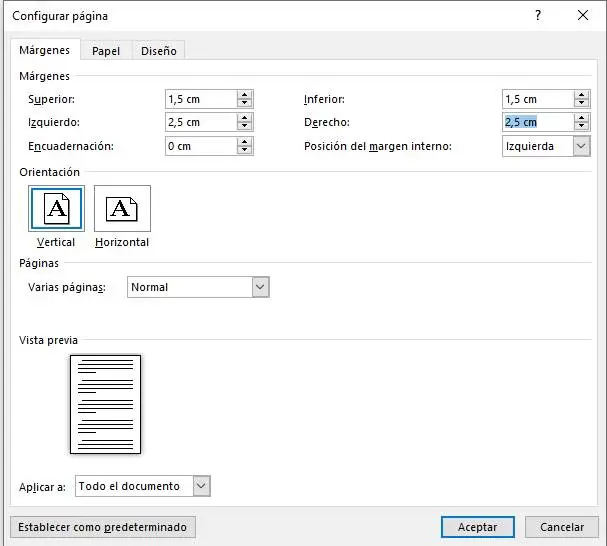Switch to the Márgenes tab
The height and width of the screenshot is (546, 607).
click(x=45, y=50)
